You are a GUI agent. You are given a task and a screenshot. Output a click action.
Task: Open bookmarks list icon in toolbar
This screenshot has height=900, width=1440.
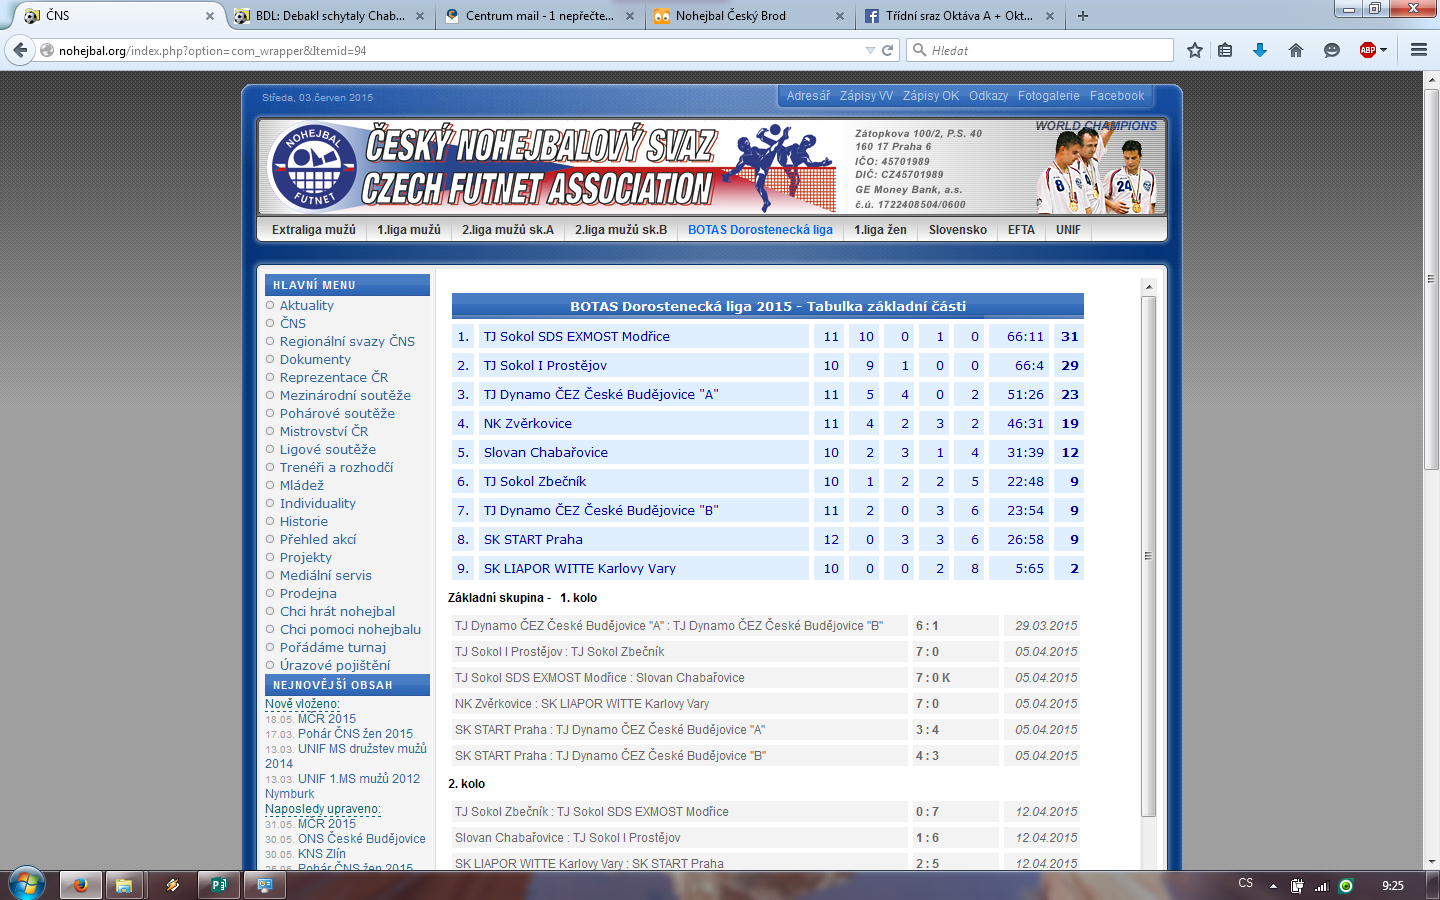pos(1225,50)
